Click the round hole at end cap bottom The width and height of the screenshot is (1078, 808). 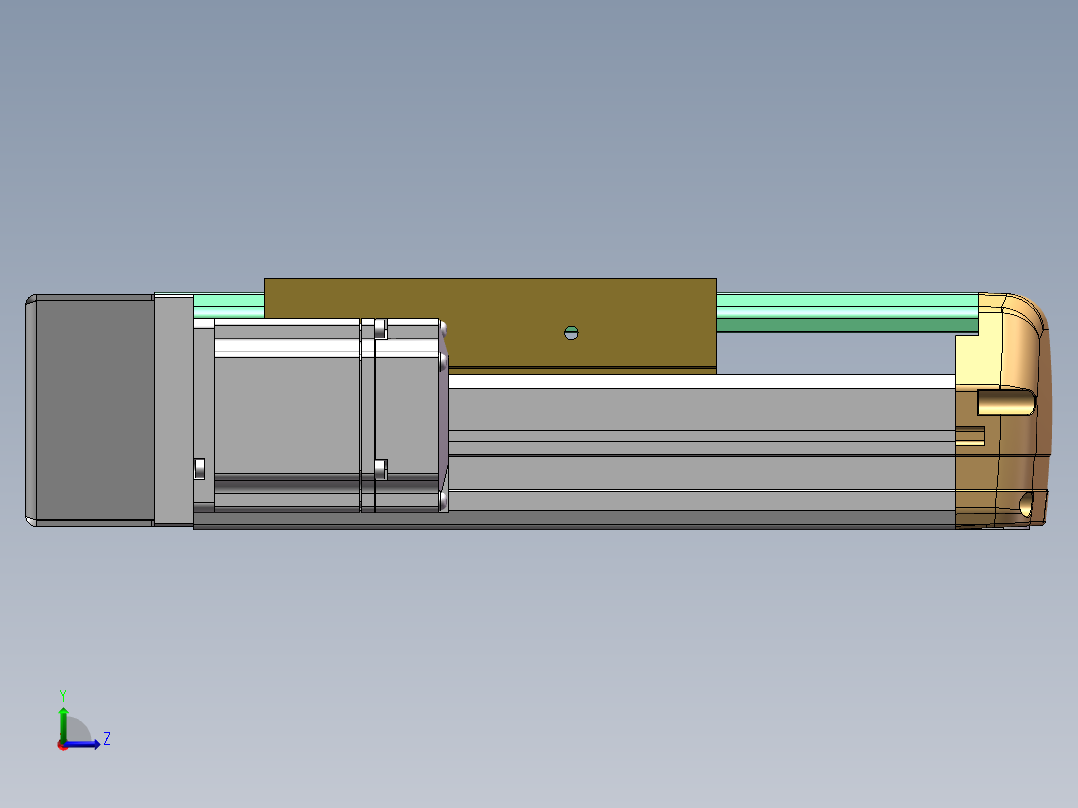(1026, 504)
